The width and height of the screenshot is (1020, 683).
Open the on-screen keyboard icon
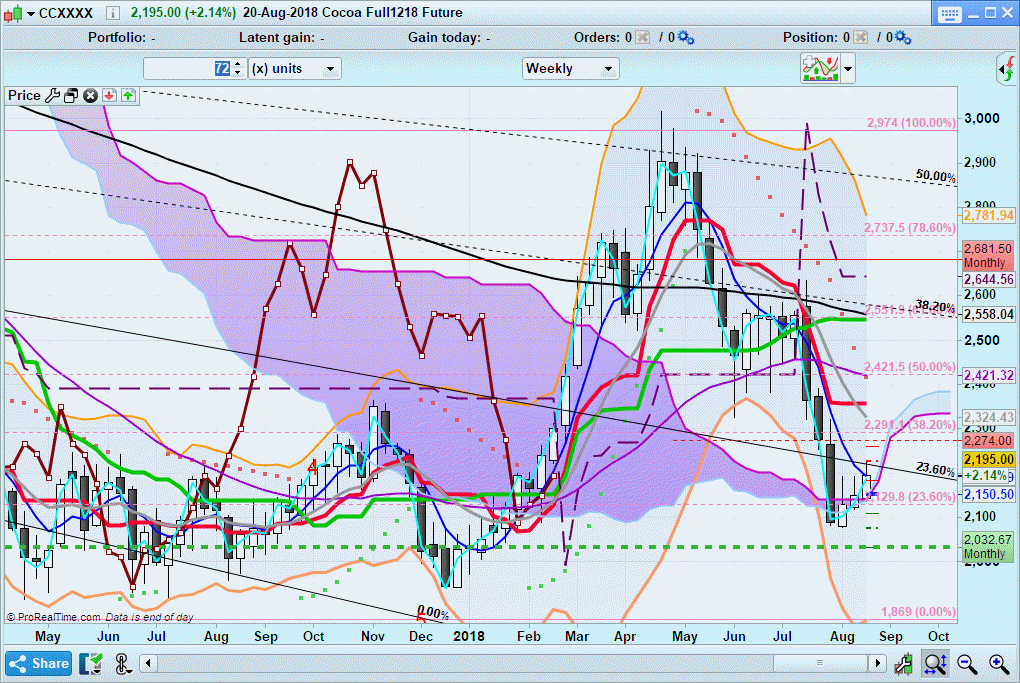coord(950,14)
